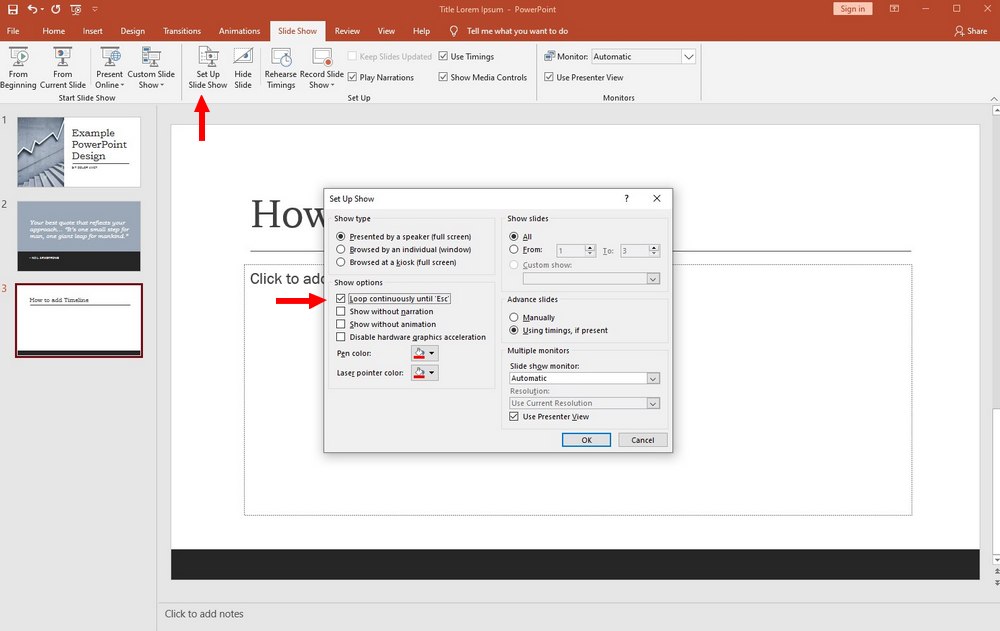Click the dialog Help question mark
This screenshot has width=1000, height=631.
(626, 198)
